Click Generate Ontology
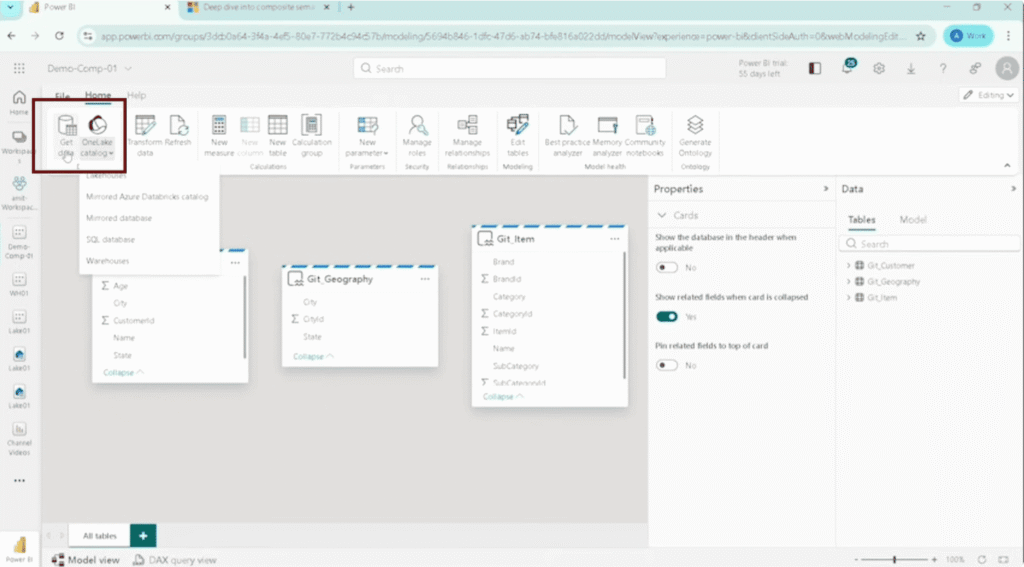The height and width of the screenshot is (567, 1024). point(695,136)
